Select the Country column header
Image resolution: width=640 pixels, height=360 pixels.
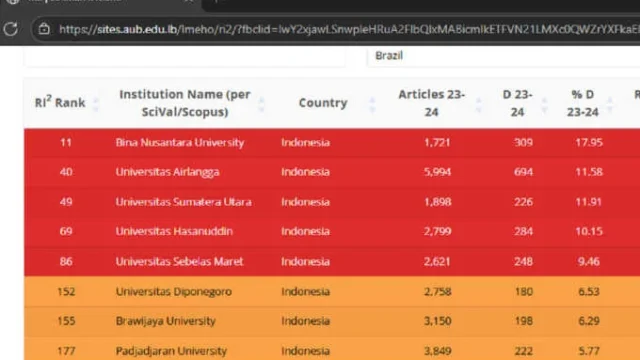point(323,103)
